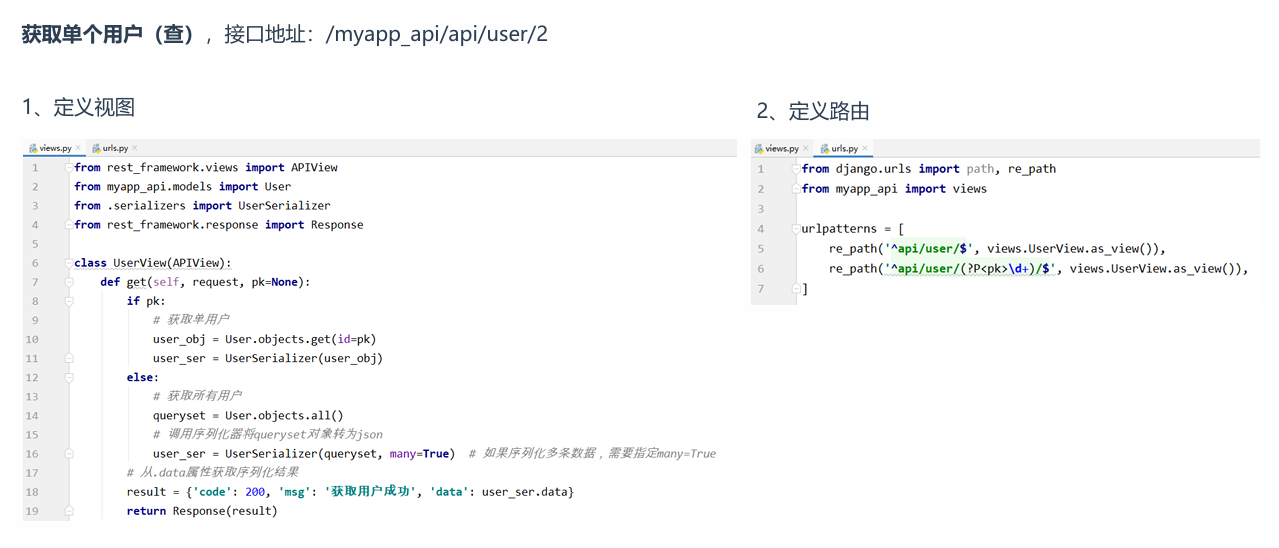Close the urls.py tab in left editor

pyautogui.click(x=135, y=149)
